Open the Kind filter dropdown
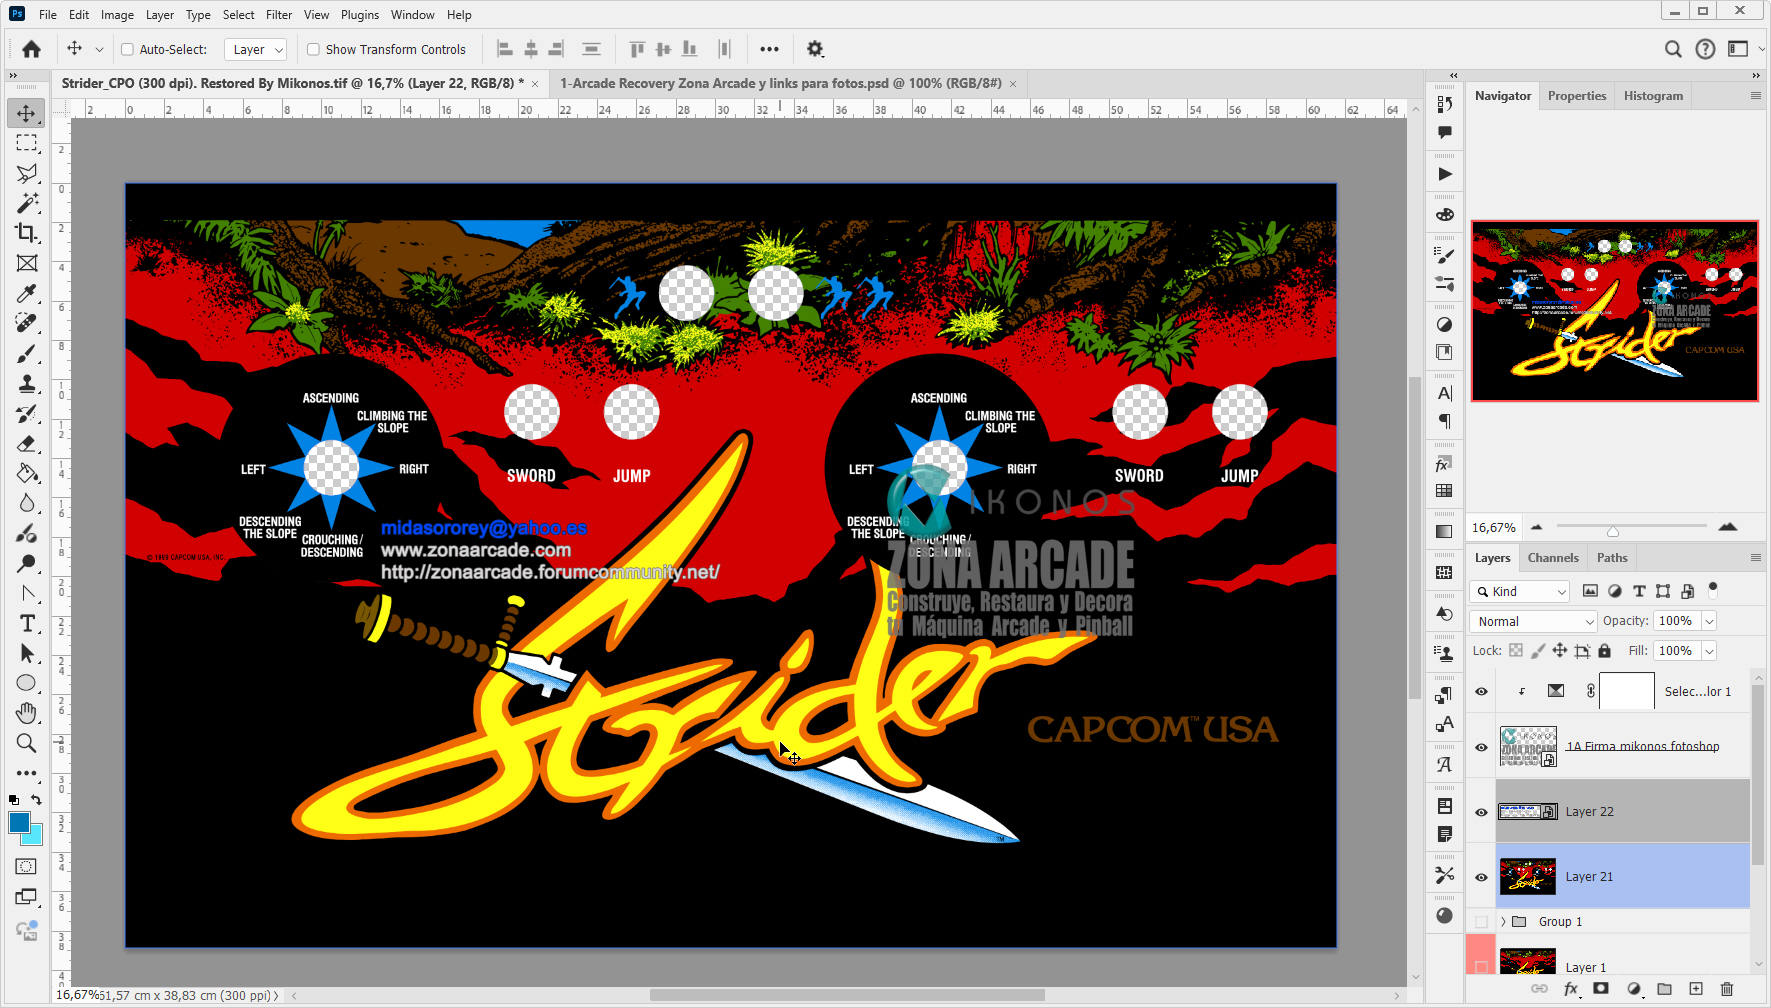Image resolution: width=1771 pixels, height=1008 pixels. pyautogui.click(x=1520, y=591)
